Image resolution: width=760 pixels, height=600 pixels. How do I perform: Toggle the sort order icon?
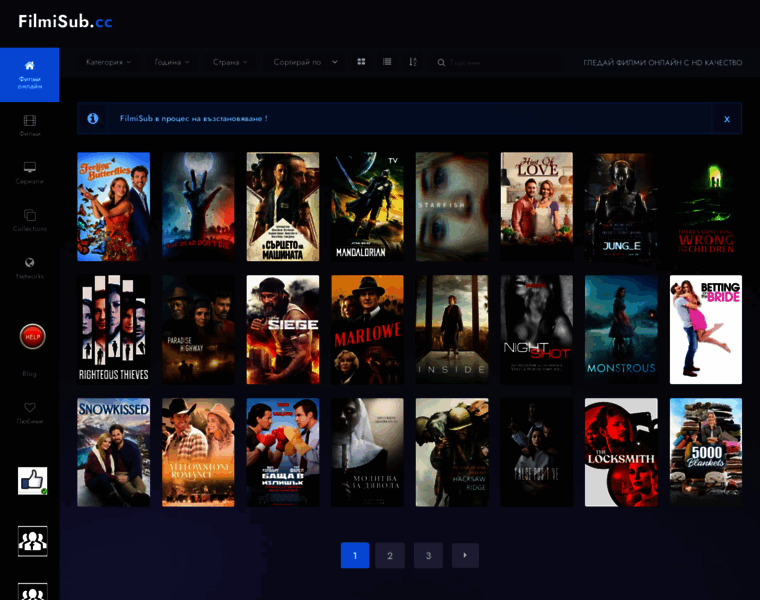point(412,62)
